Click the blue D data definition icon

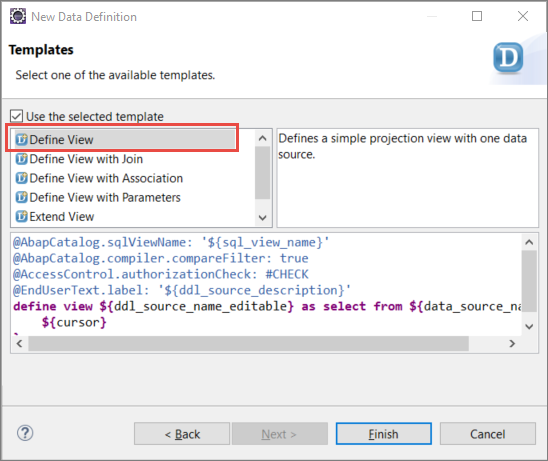[508, 58]
